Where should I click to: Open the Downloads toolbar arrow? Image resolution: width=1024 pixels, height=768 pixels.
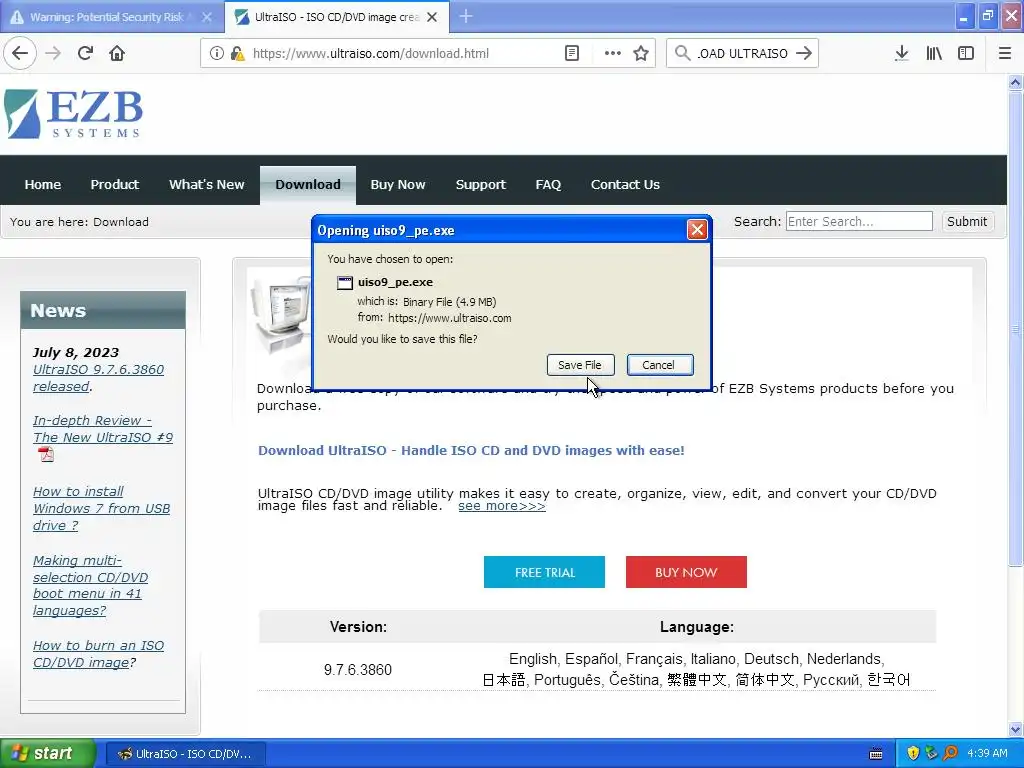902,53
